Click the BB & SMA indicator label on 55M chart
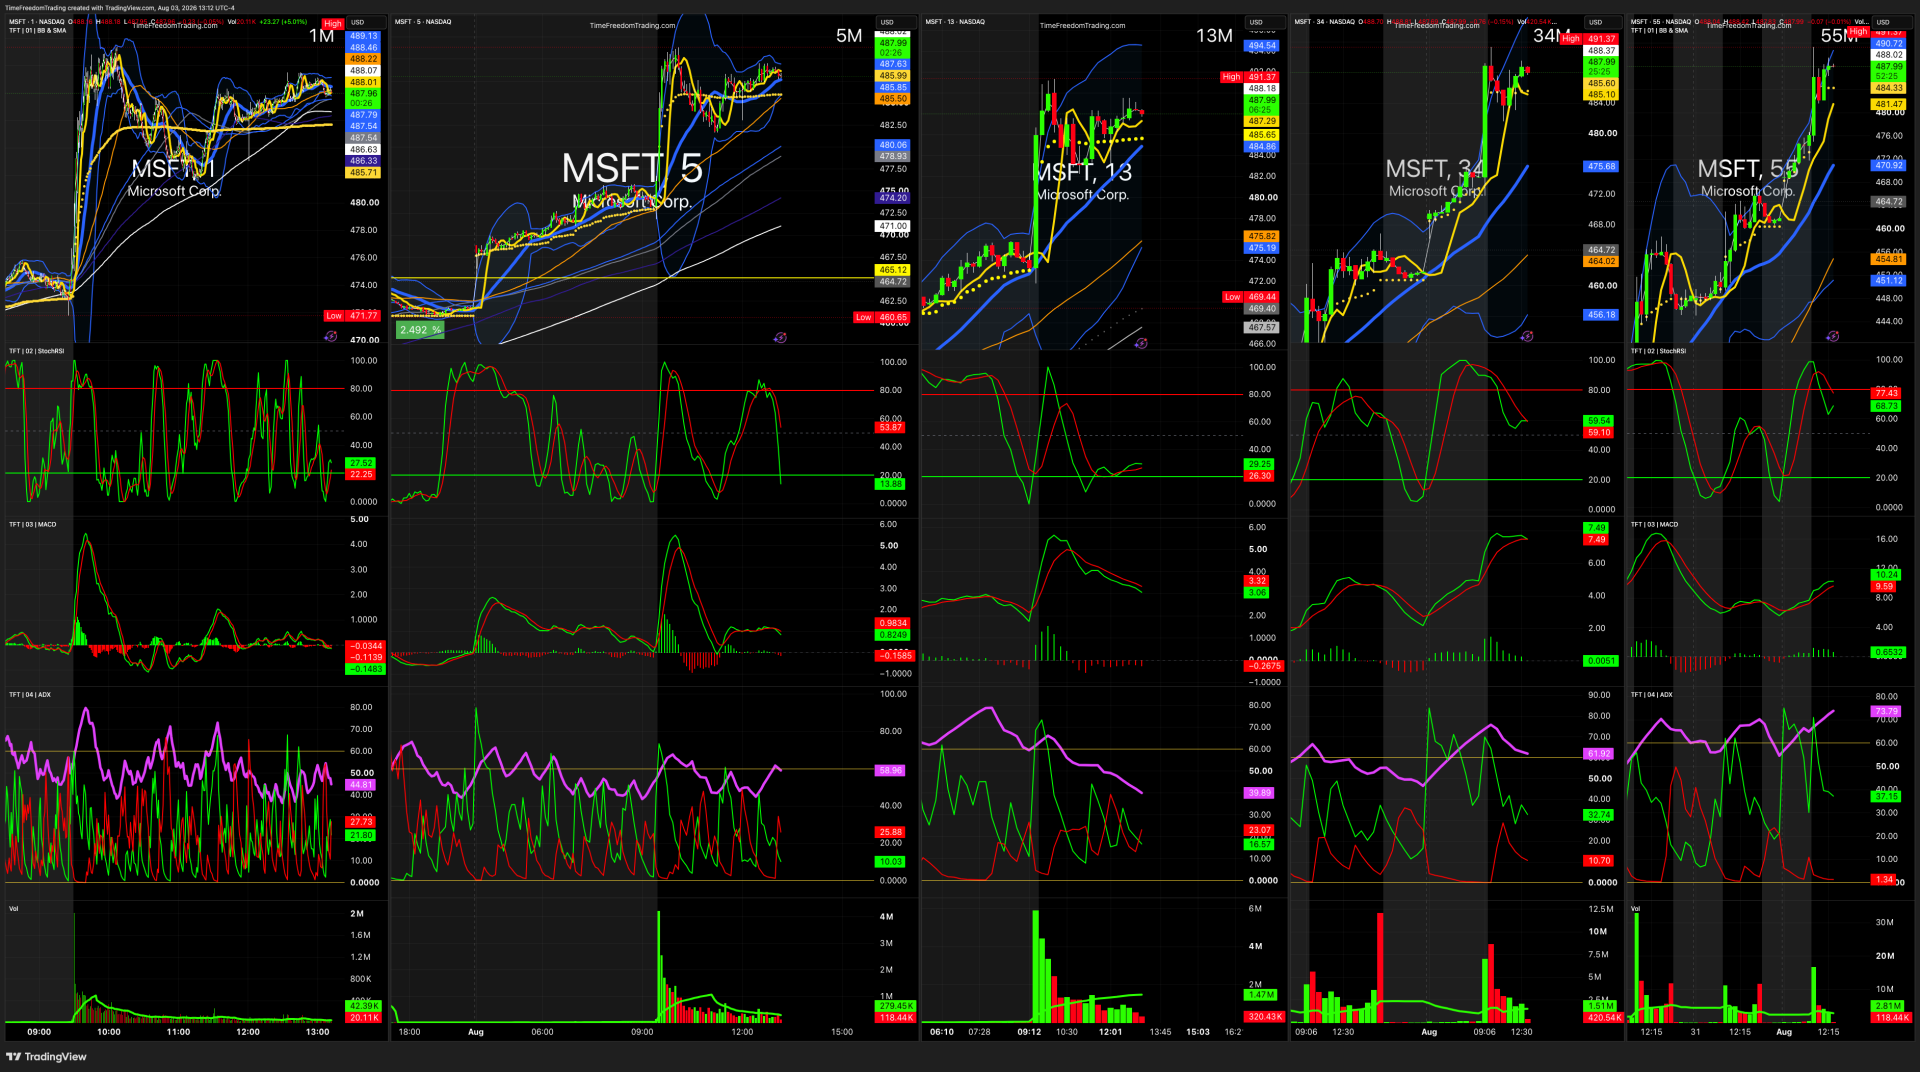 click(x=1660, y=30)
